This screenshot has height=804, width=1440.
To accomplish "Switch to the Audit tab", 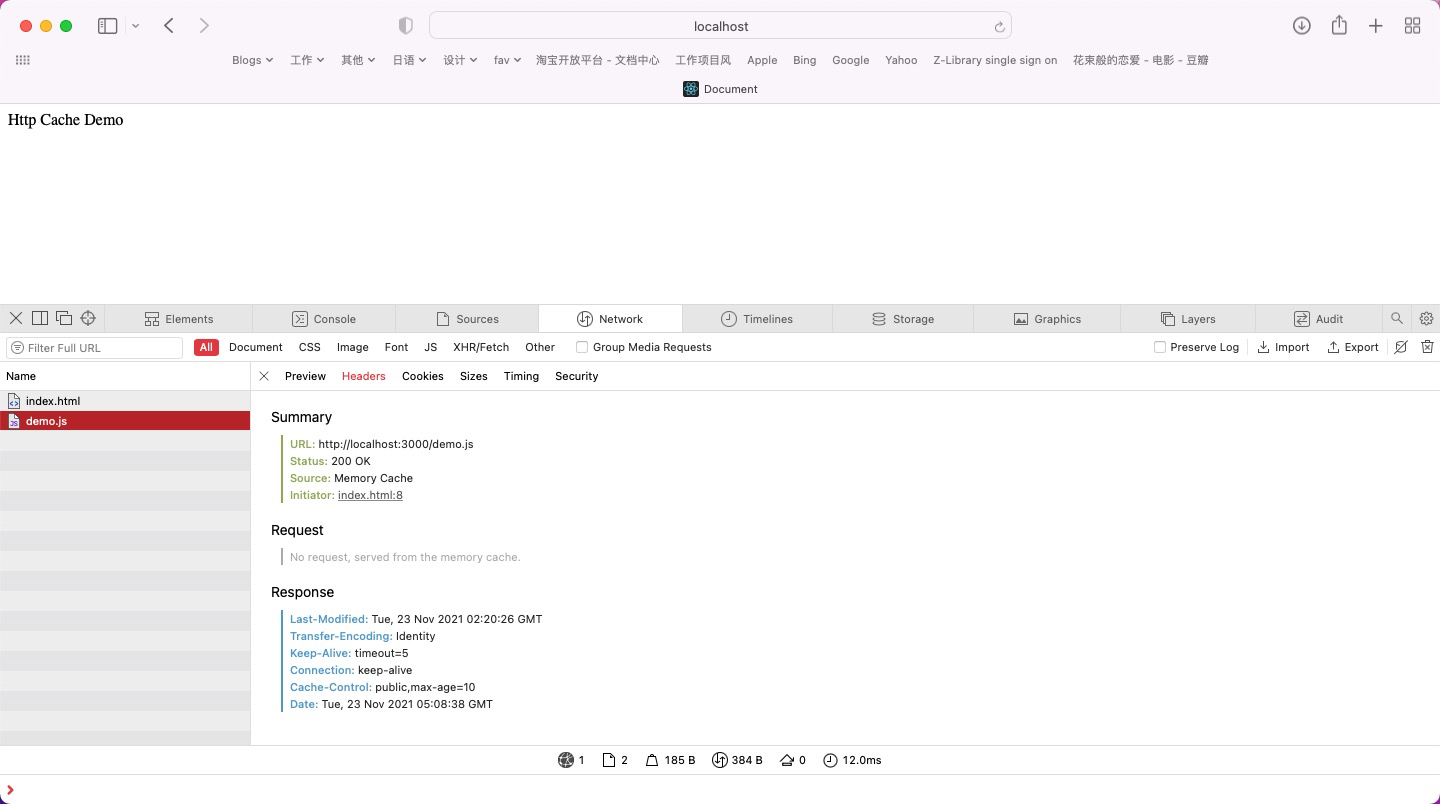I will (x=1318, y=319).
